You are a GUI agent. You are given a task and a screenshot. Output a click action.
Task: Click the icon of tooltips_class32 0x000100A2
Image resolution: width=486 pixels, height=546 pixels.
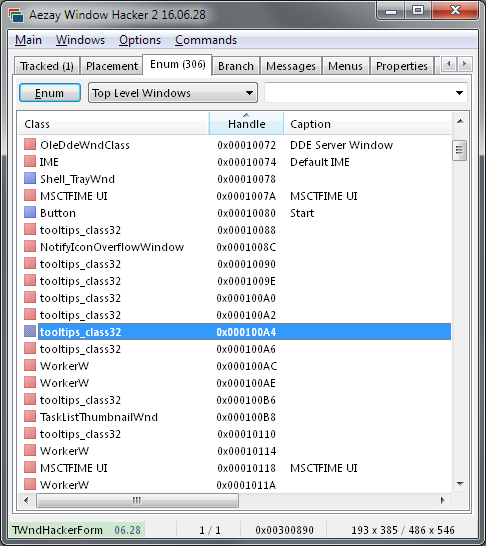pyautogui.click(x=30, y=314)
